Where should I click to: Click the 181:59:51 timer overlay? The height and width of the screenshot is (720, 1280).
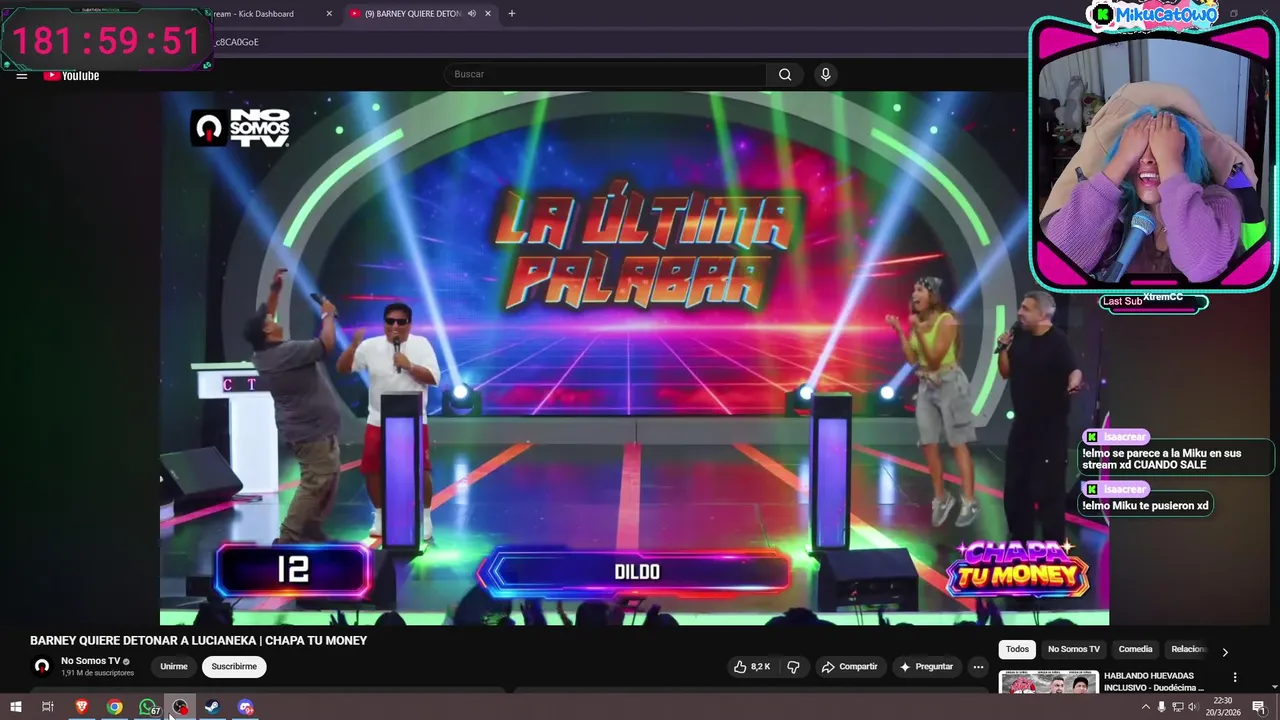tap(106, 40)
